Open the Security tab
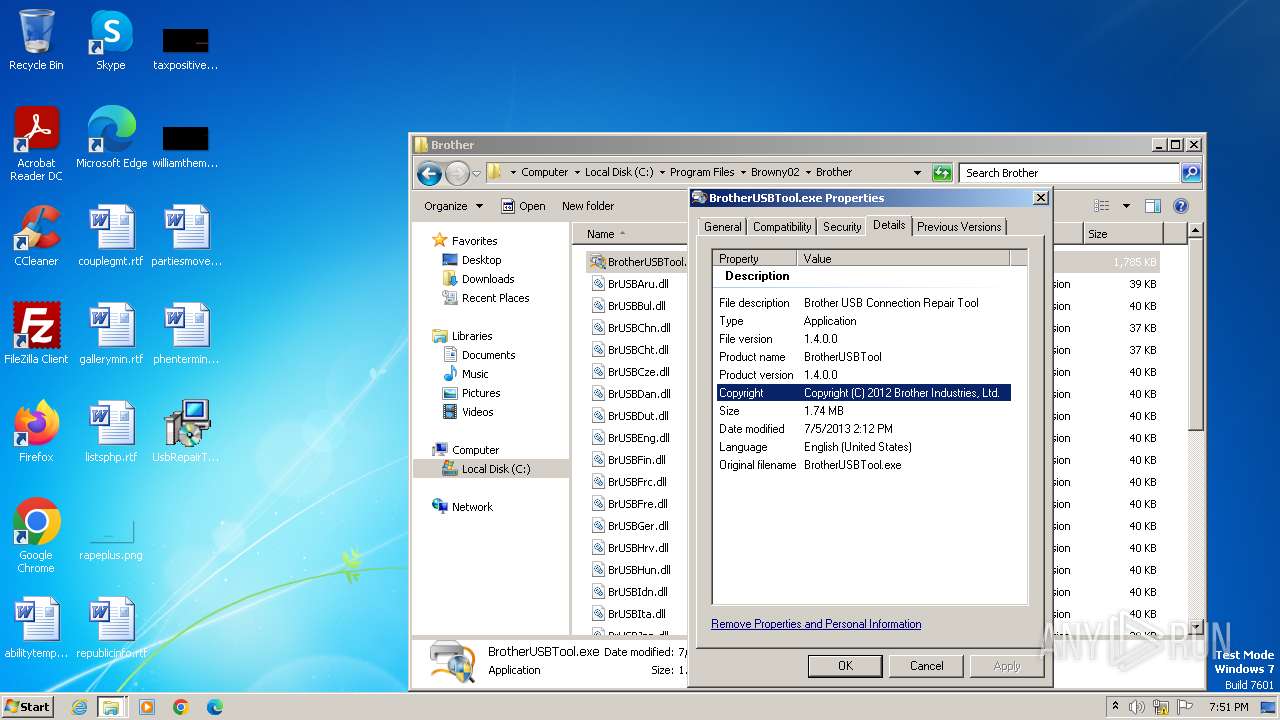The width and height of the screenshot is (1280, 720). 842,227
